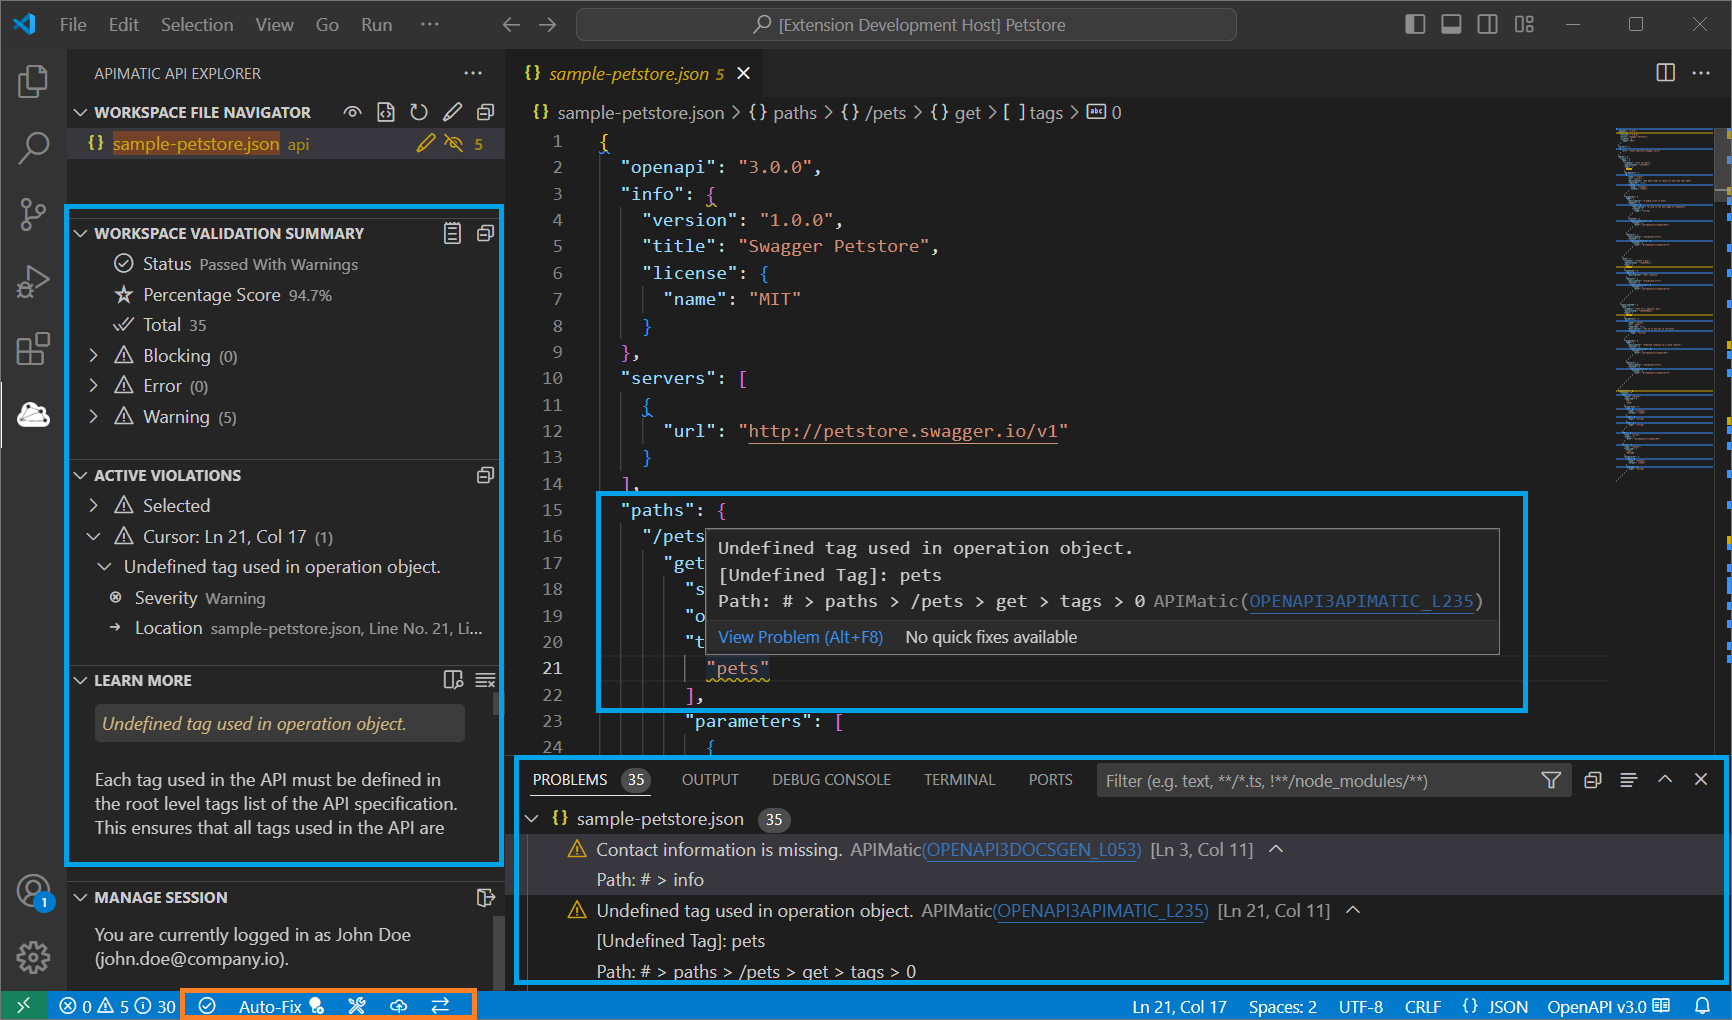Click the file code icon in Workspace File Navigator header
Viewport: 1732px width, 1020px height.
386,112
